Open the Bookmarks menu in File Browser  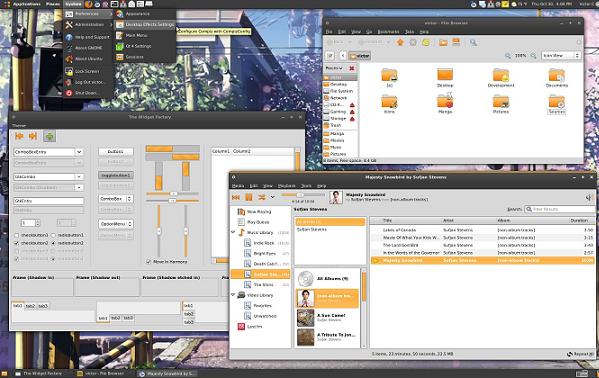click(388, 31)
